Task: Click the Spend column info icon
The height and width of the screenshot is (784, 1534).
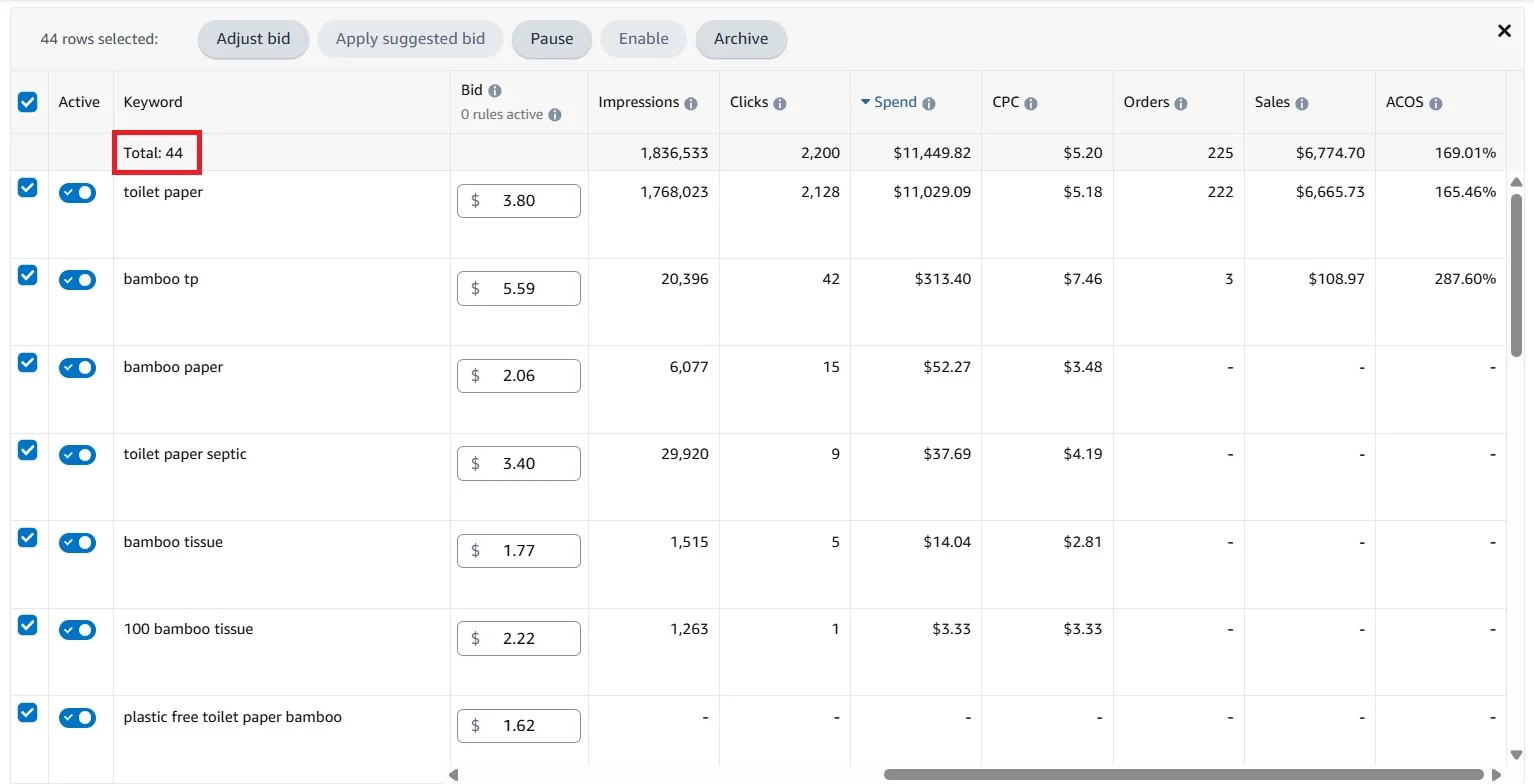Action: (x=929, y=103)
